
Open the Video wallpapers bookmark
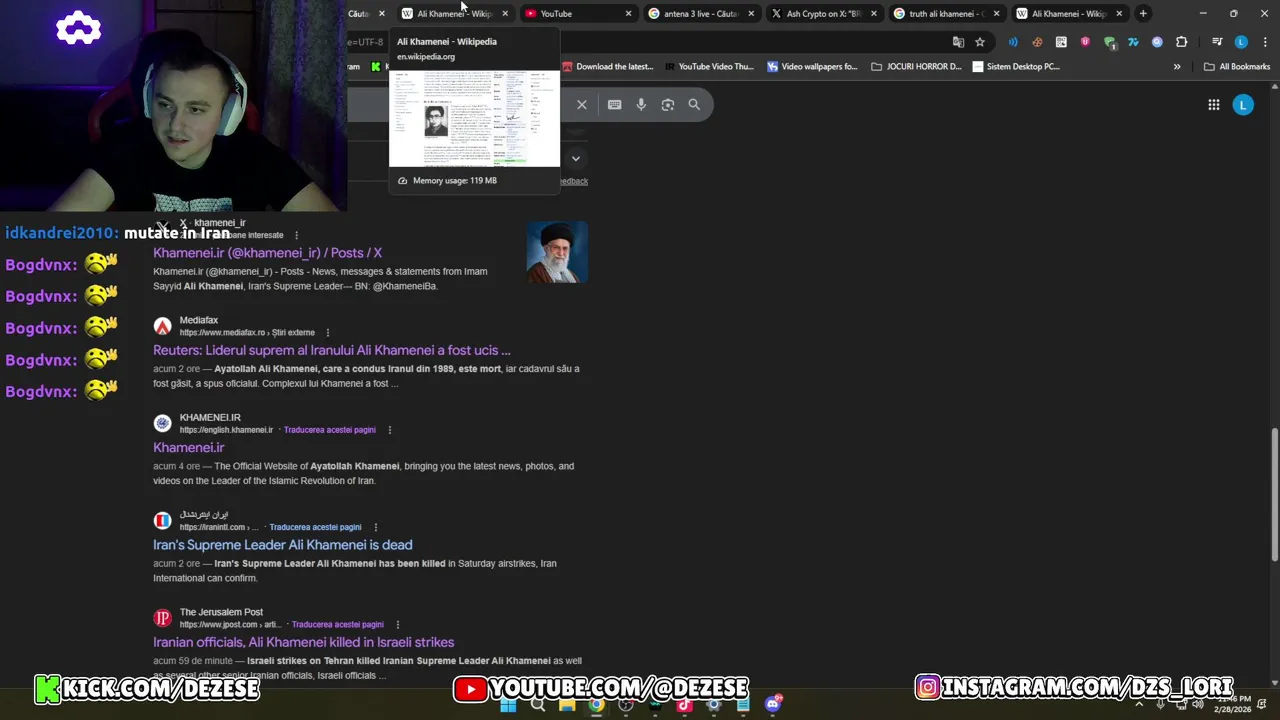812,67
